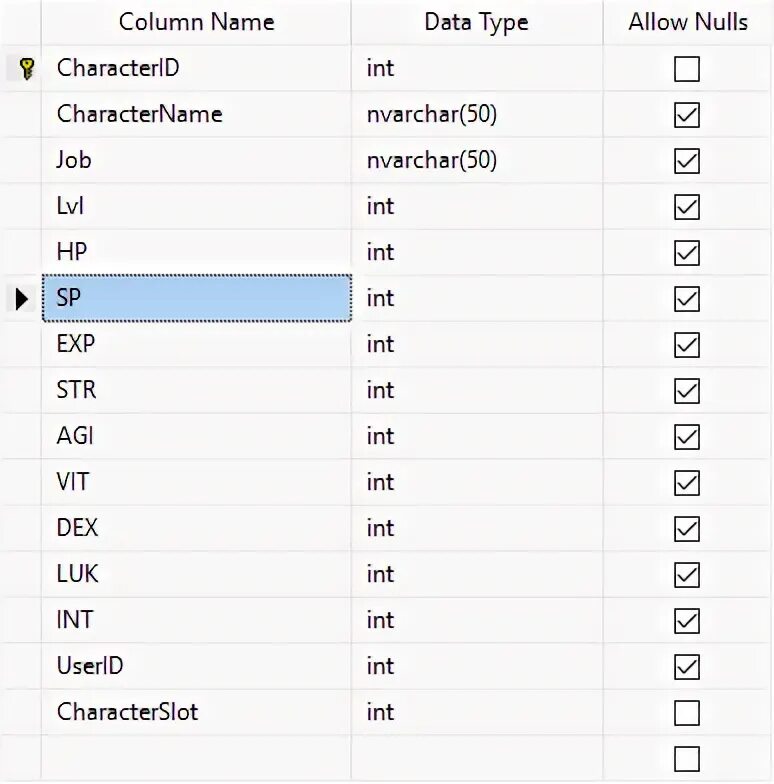
Task: Click the row arrow indicator beside SP
Action: pos(22,298)
